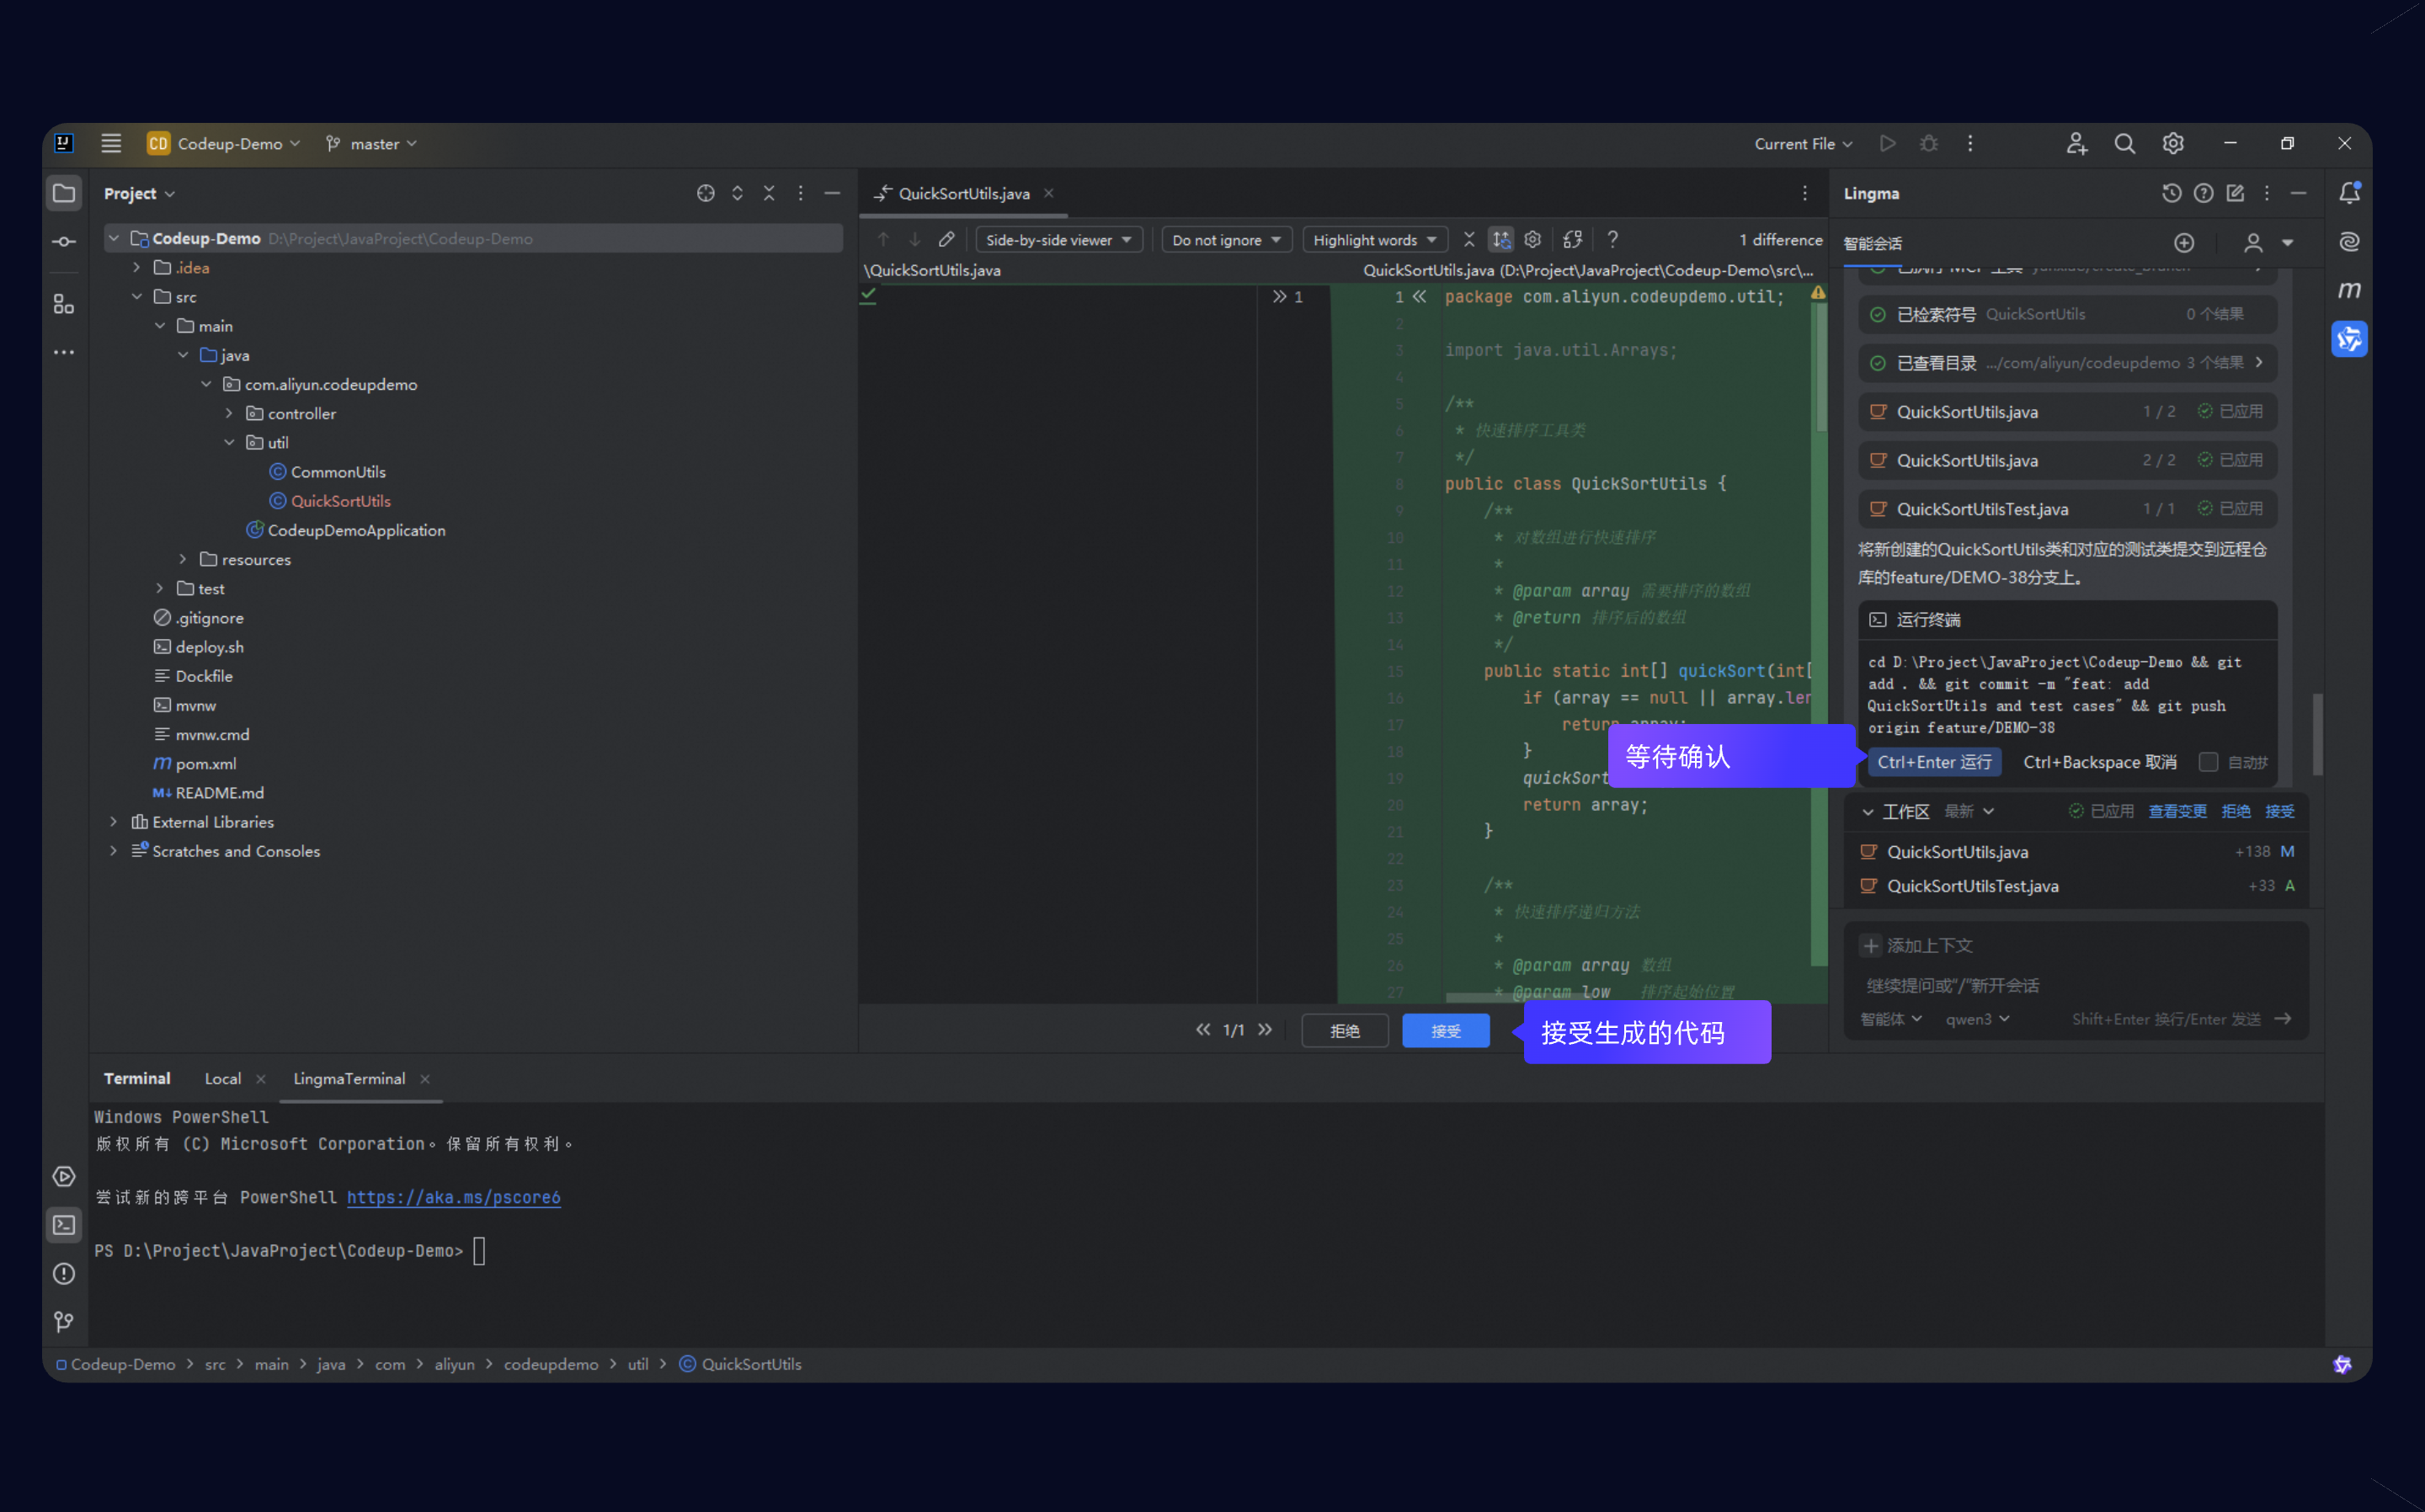Open the Lingma chat history icon
This screenshot has height=1512, width=2425.
(x=2171, y=193)
